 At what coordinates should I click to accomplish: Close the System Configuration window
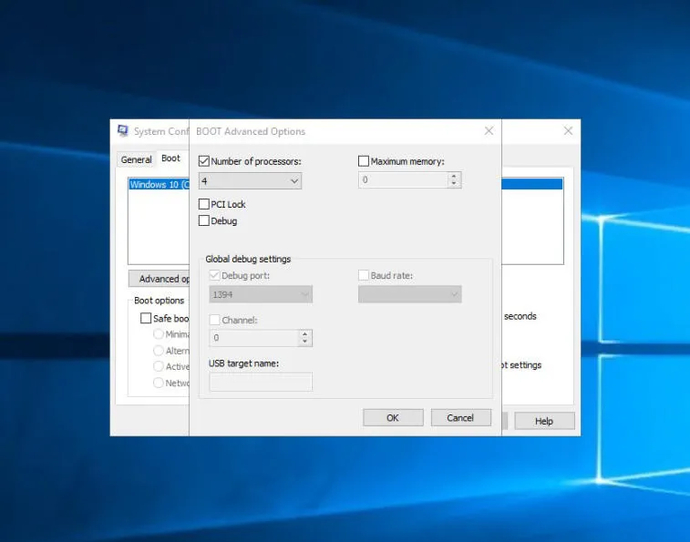(x=568, y=131)
